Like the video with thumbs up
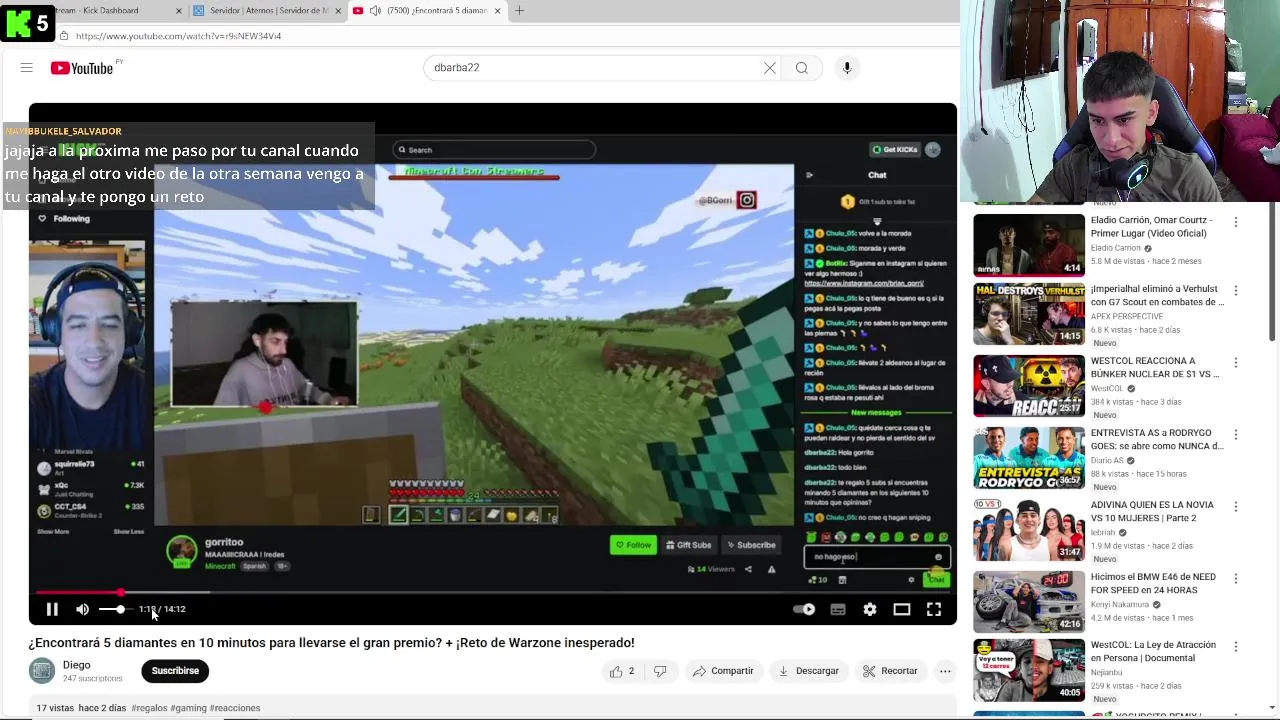Screen dimensions: 1280x720 tap(622, 671)
